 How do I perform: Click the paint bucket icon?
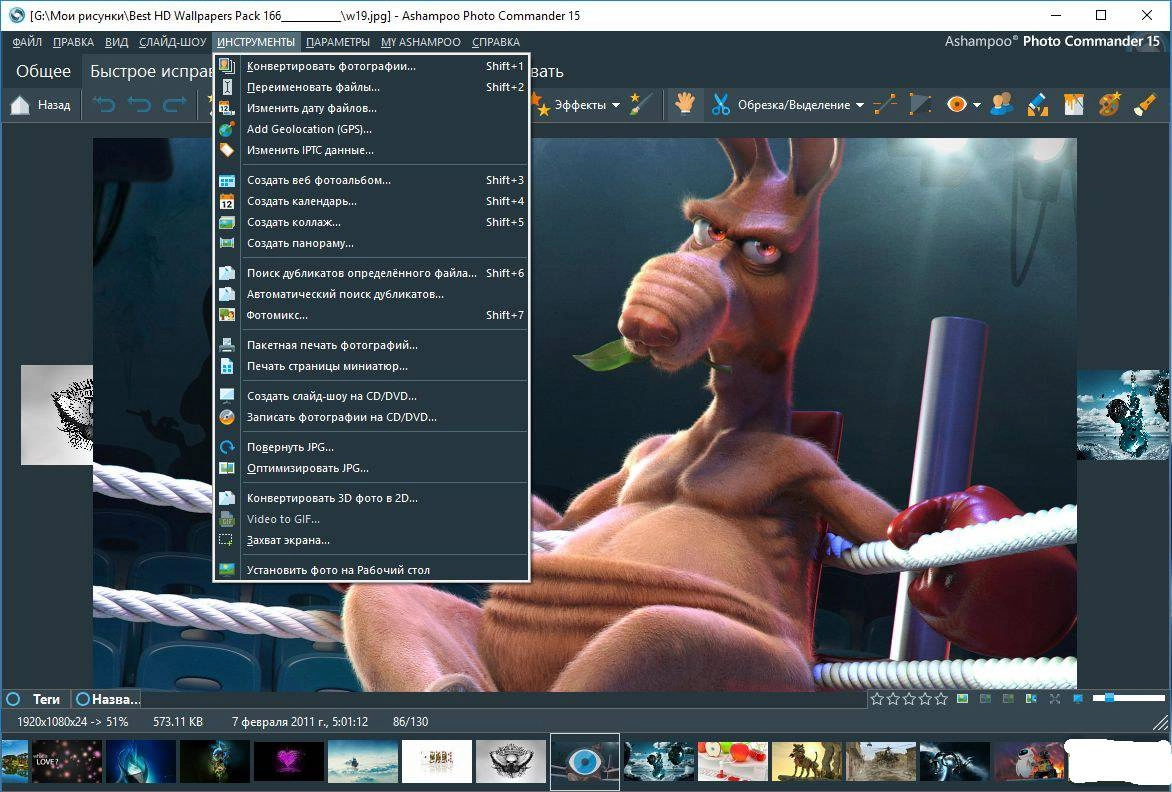coord(1073,105)
